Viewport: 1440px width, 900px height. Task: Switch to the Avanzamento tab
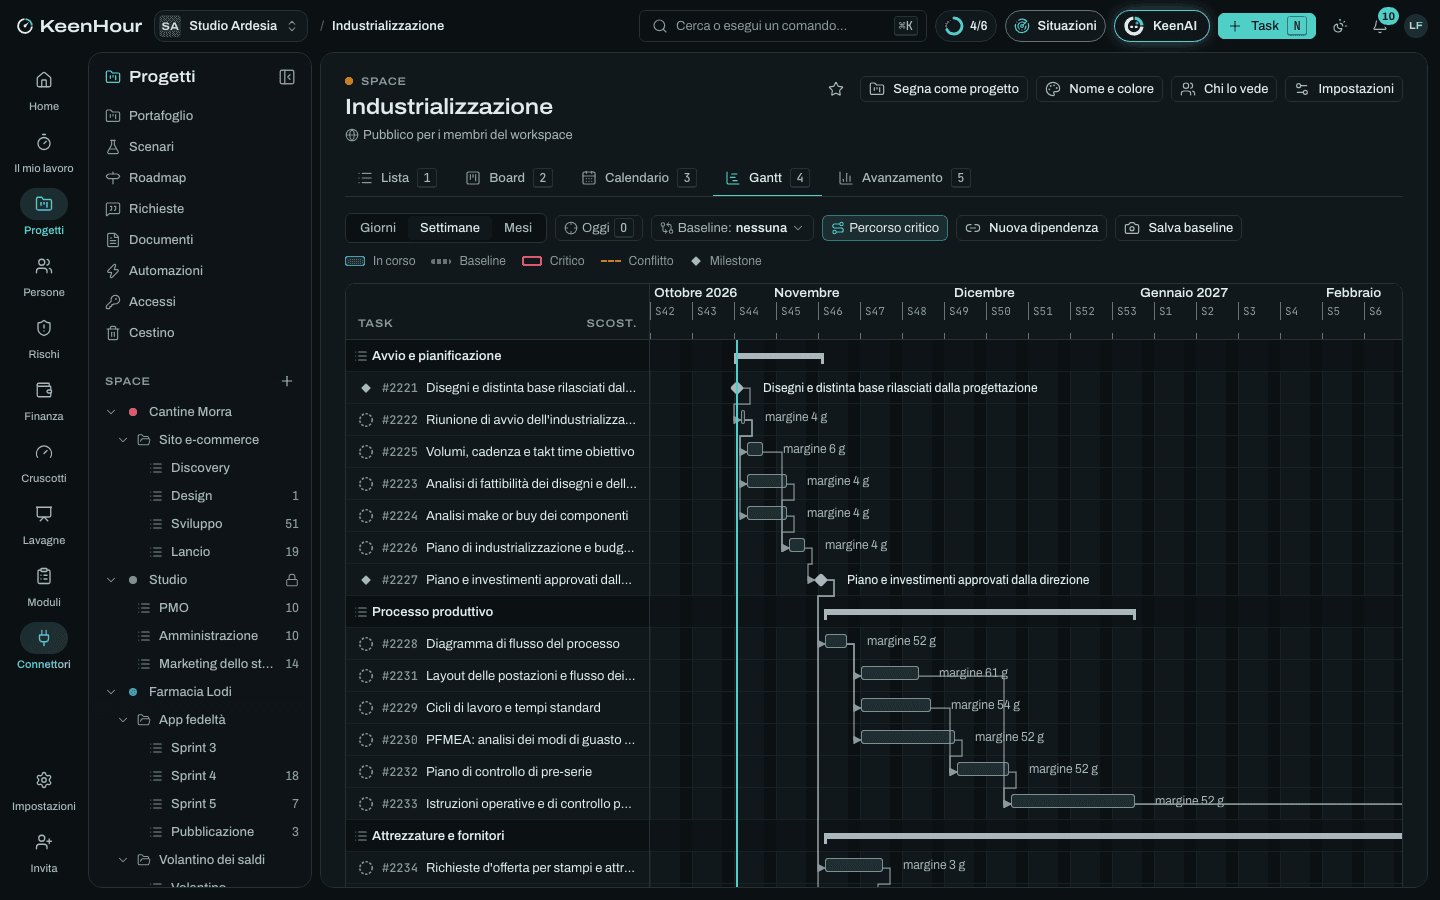click(x=903, y=178)
